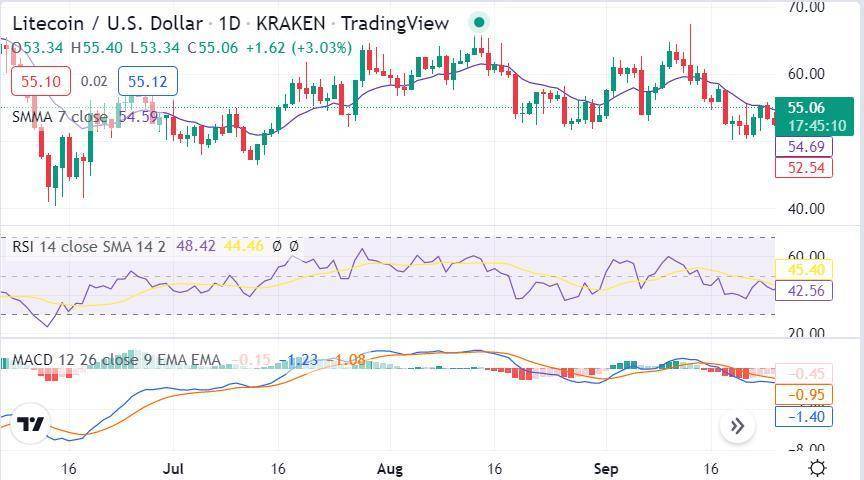Screen dimensions: 864x480
Task: Click the high price H55.40 in header
Action: click(97, 48)
